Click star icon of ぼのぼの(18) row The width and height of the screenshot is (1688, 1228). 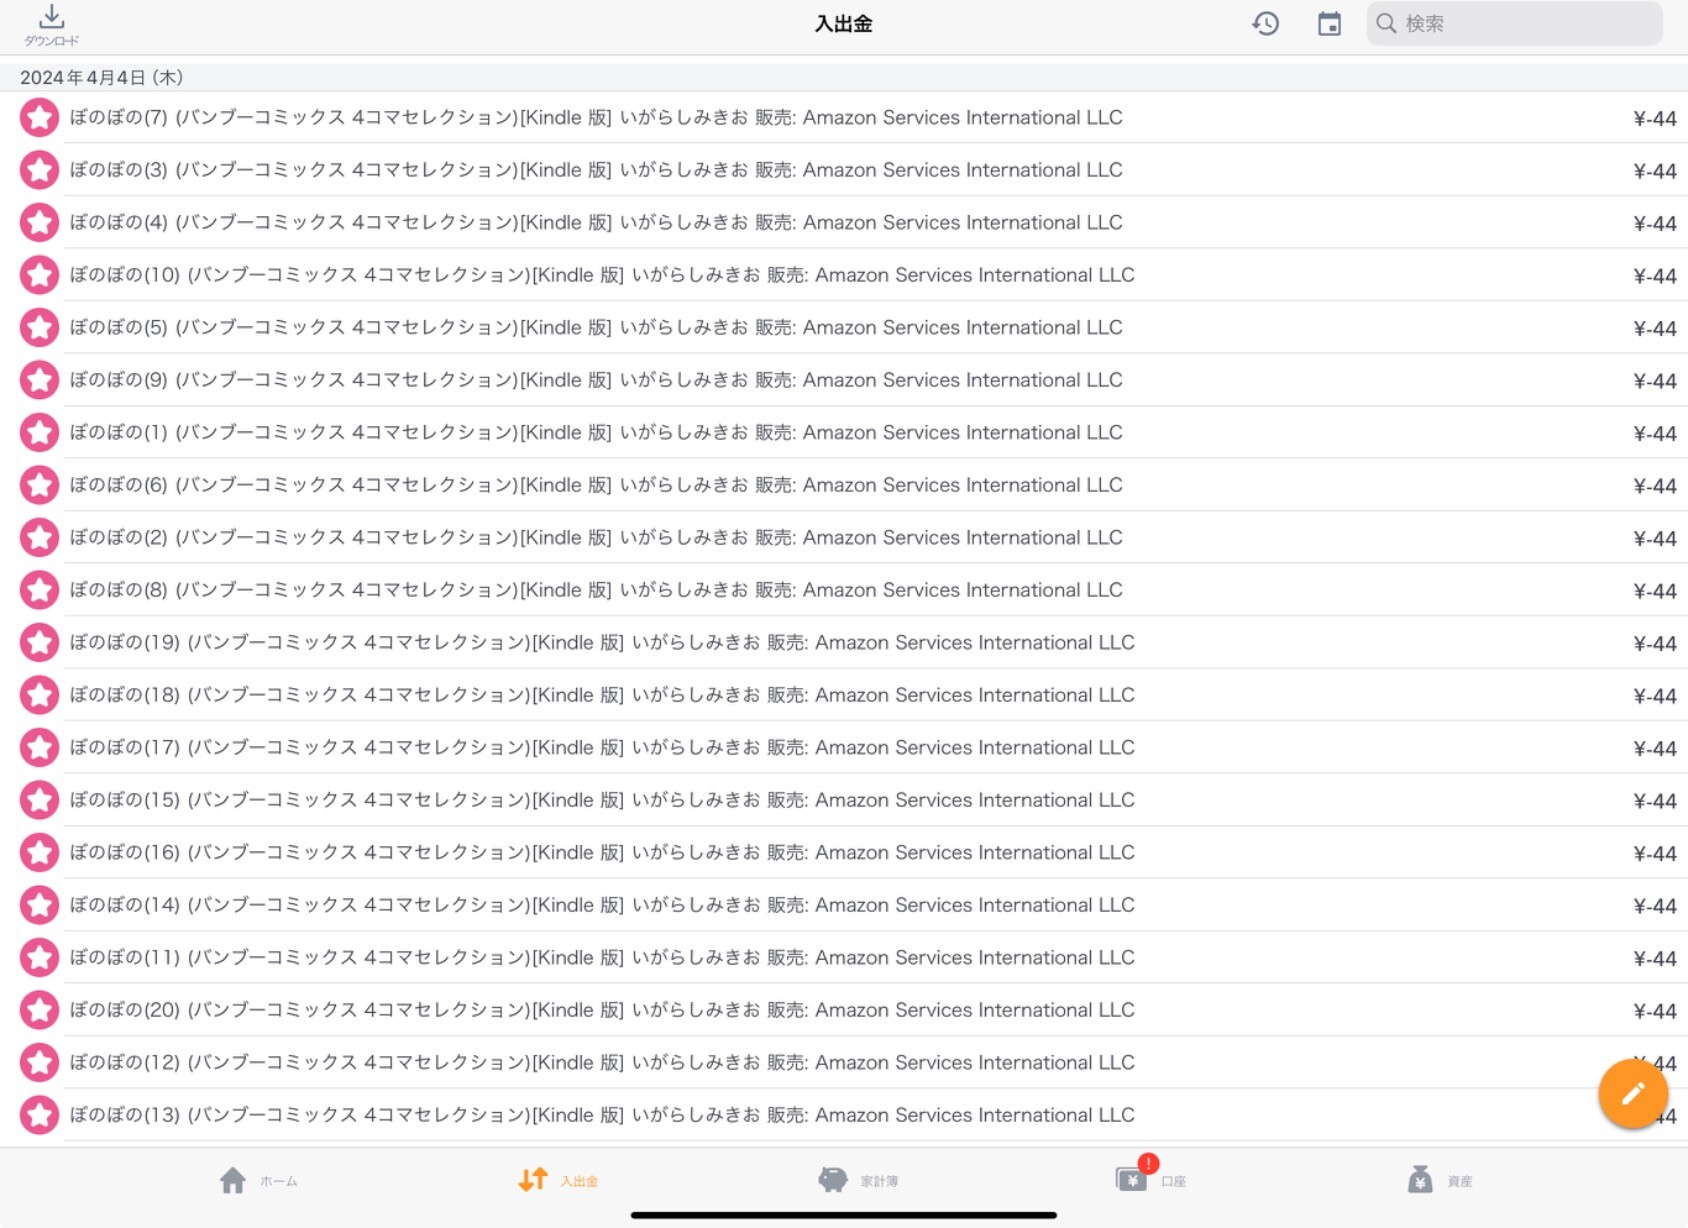click(x=40, y=695)
